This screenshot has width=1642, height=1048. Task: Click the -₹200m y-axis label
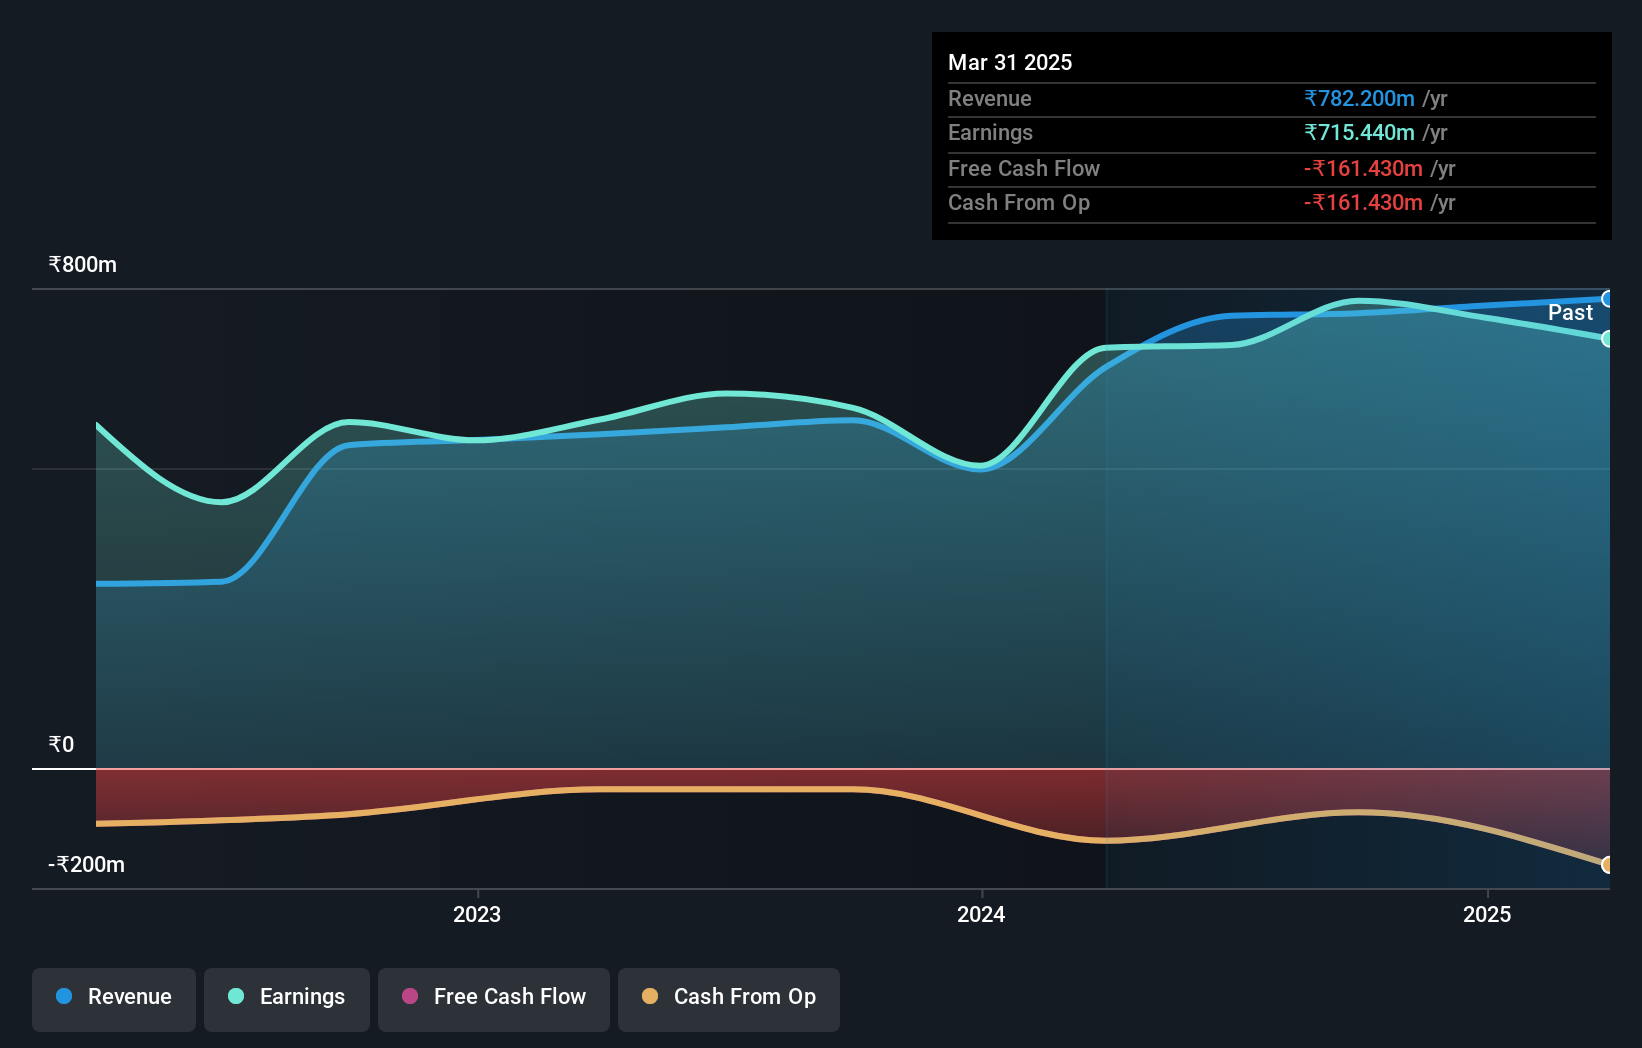(x=87, y=865)
